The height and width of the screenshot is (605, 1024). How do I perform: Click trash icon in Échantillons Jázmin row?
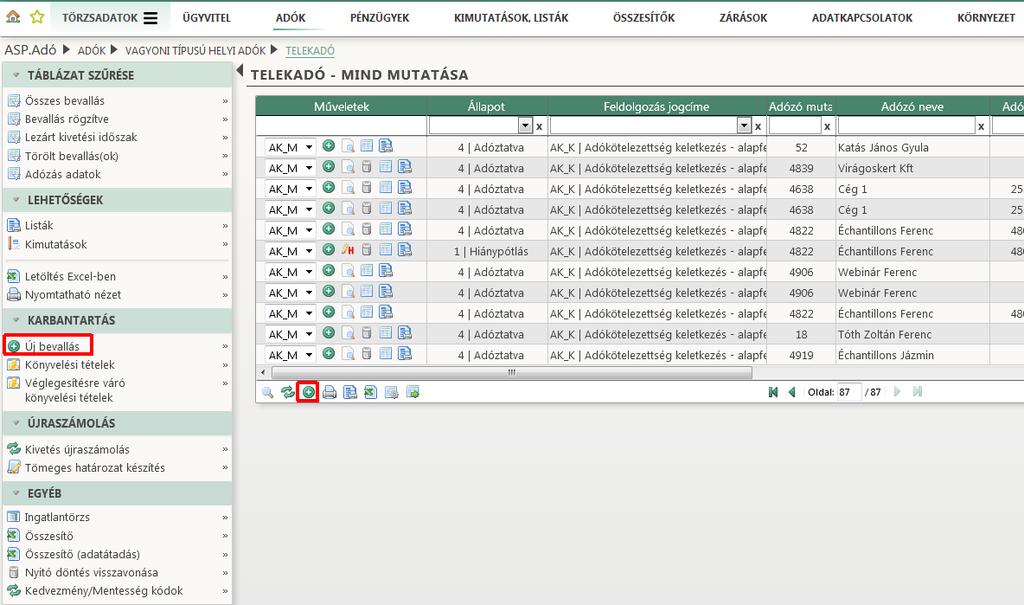[366, 354]
